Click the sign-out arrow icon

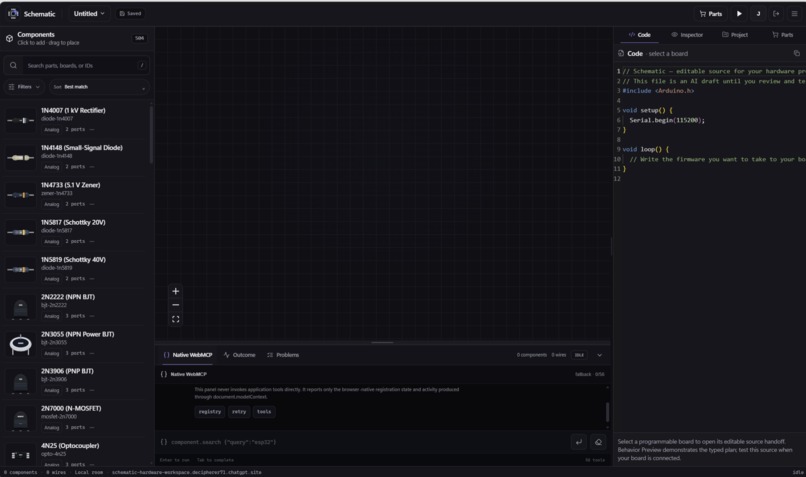pos(776,14)
